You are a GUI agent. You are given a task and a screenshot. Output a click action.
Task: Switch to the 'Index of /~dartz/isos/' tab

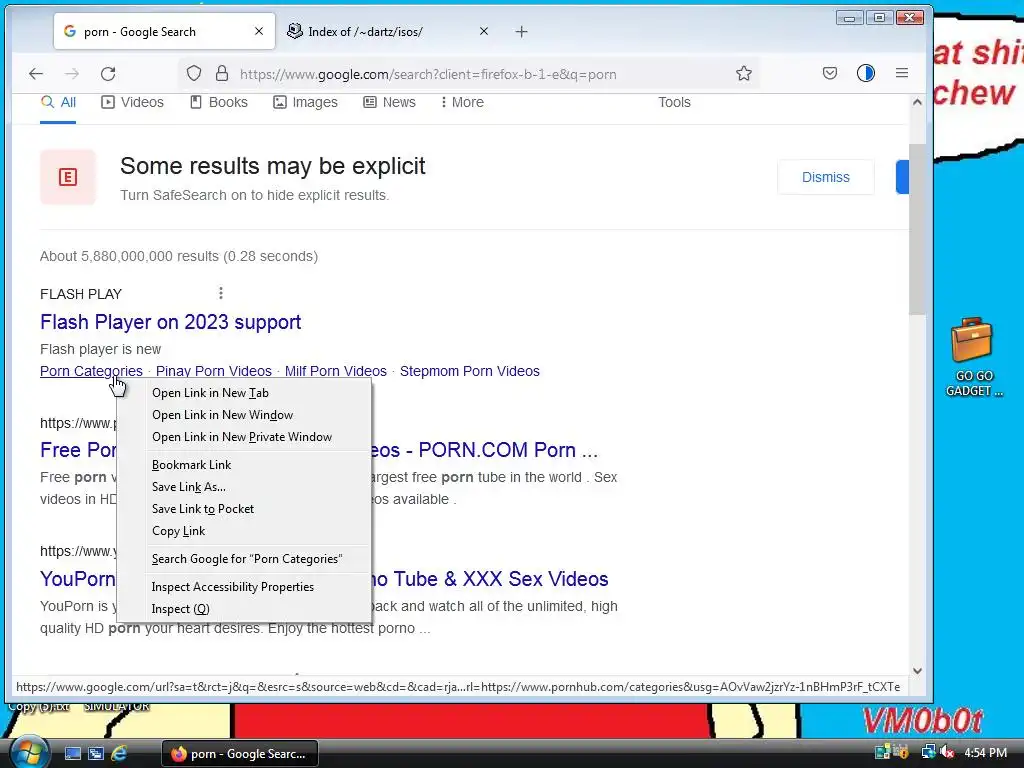point(388,31)
